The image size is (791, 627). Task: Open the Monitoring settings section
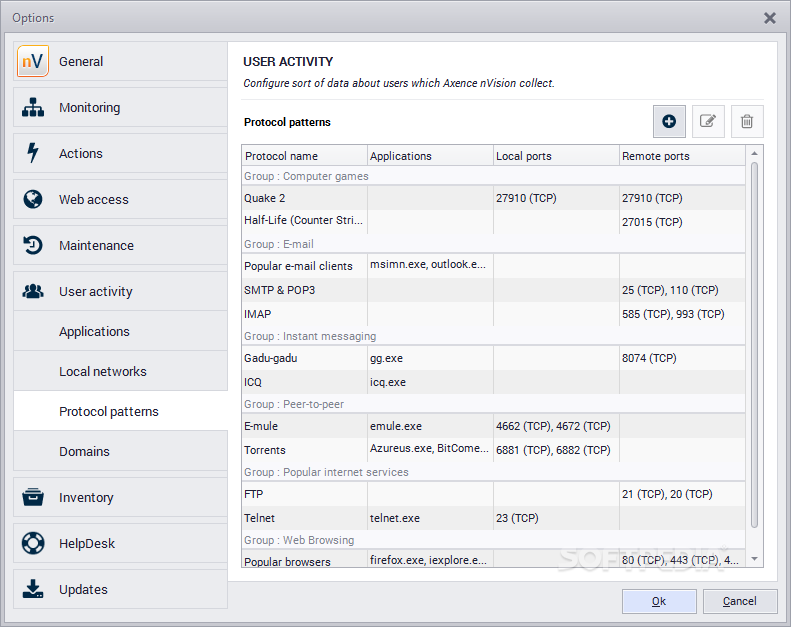pyautogui.click(x=121, y=107)
